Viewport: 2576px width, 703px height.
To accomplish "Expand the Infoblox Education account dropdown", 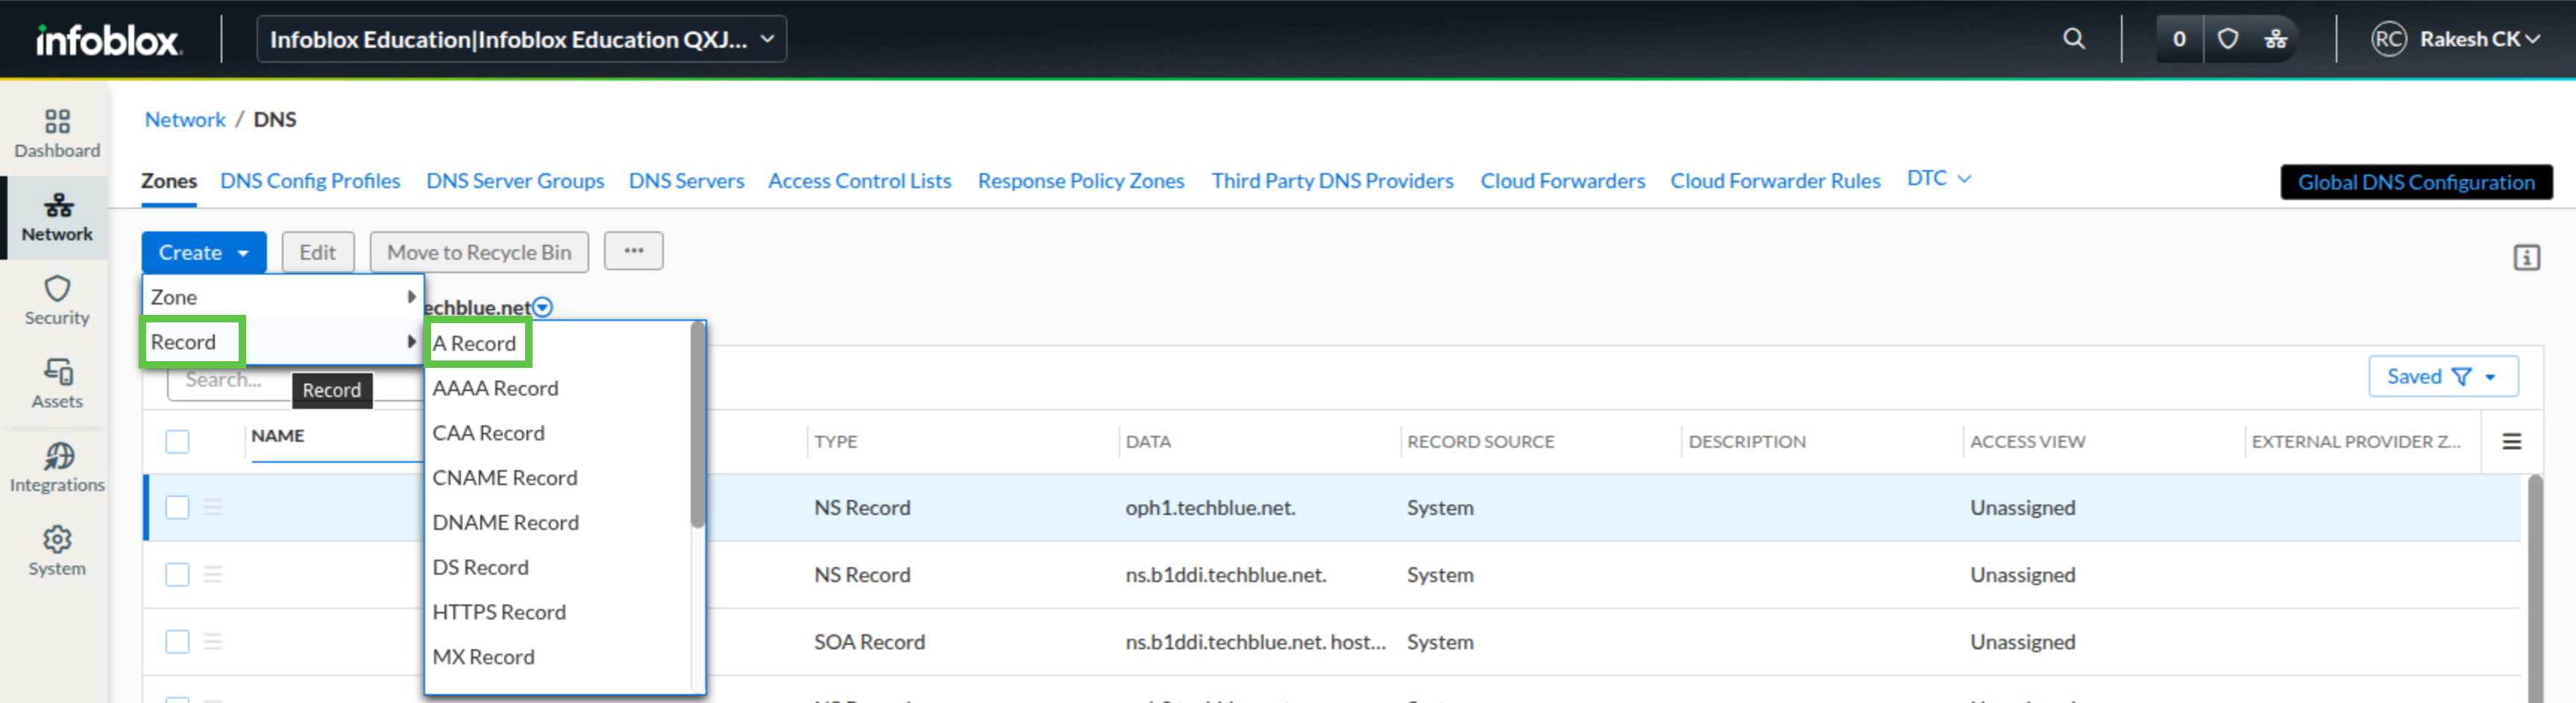I will pos(521,39).
